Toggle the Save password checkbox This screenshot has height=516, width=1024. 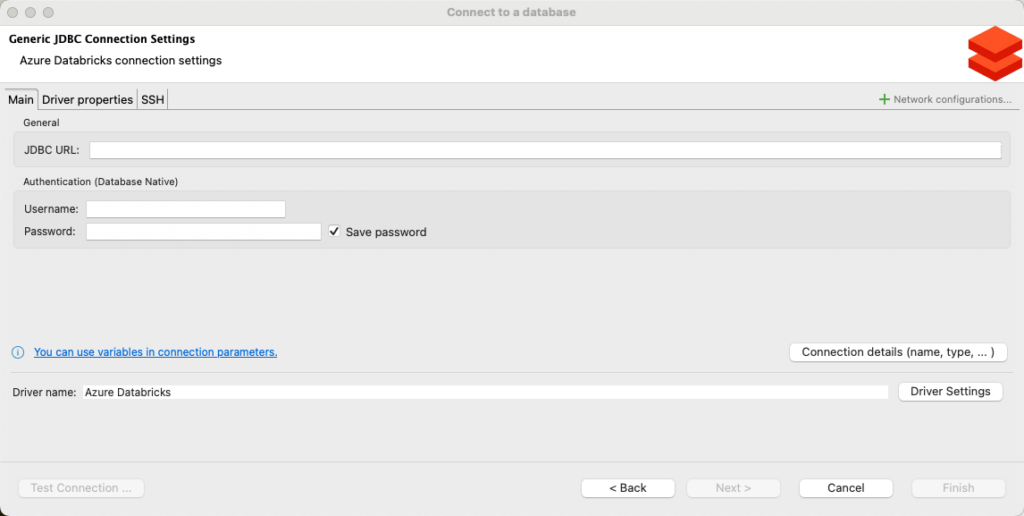point(335,232)
